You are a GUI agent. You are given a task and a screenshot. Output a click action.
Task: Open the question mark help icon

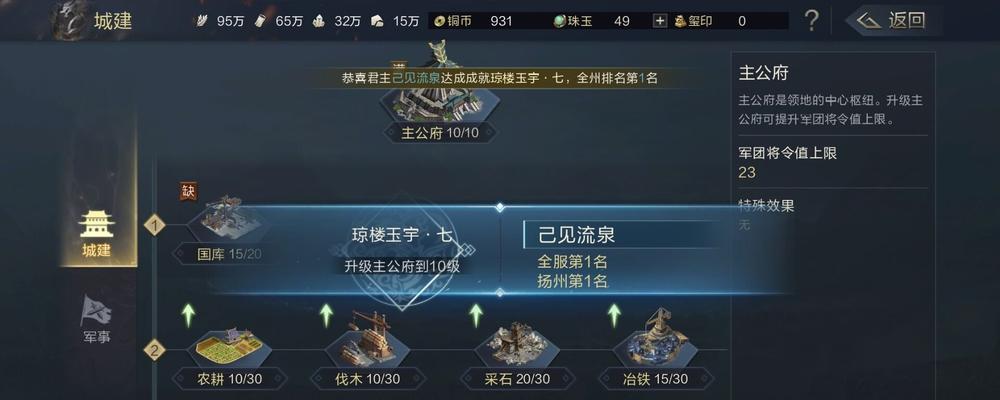tap(811, 21)
